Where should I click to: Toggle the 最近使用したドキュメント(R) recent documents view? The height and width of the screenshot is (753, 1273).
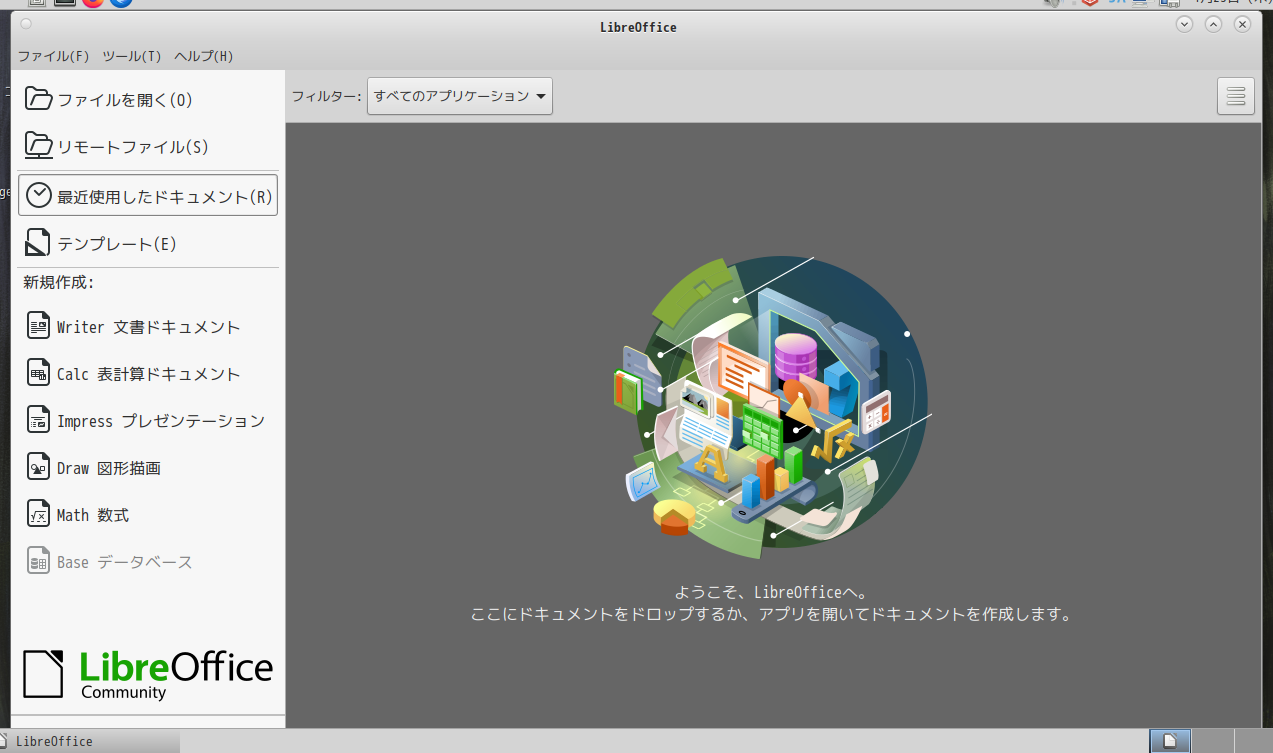pos(148,195)
